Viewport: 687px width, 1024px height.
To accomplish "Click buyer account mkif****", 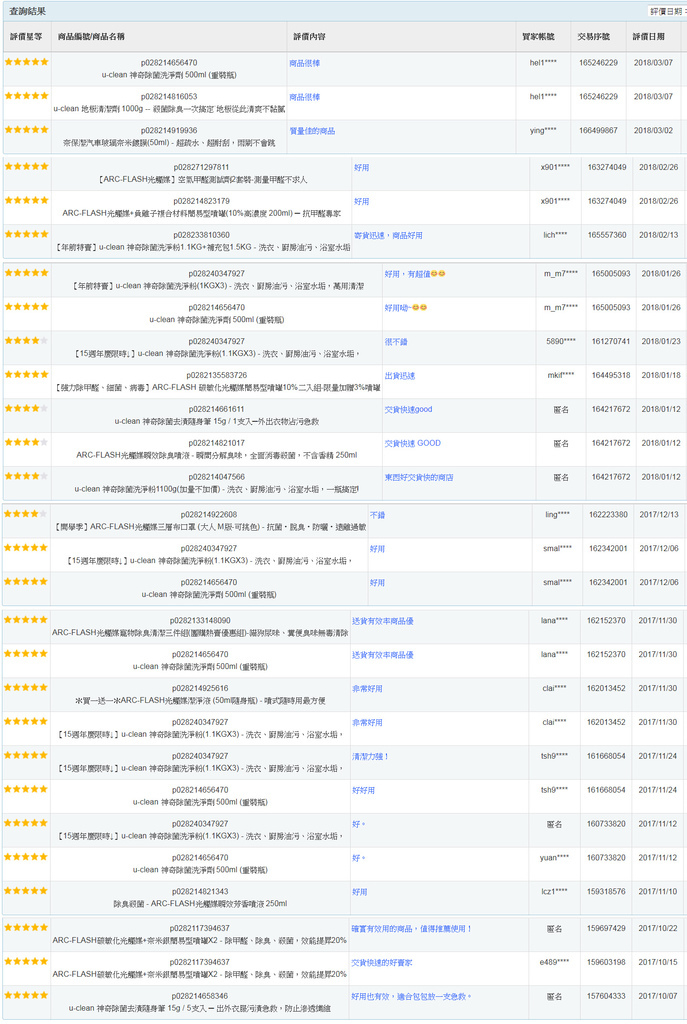I will point(561,376).
